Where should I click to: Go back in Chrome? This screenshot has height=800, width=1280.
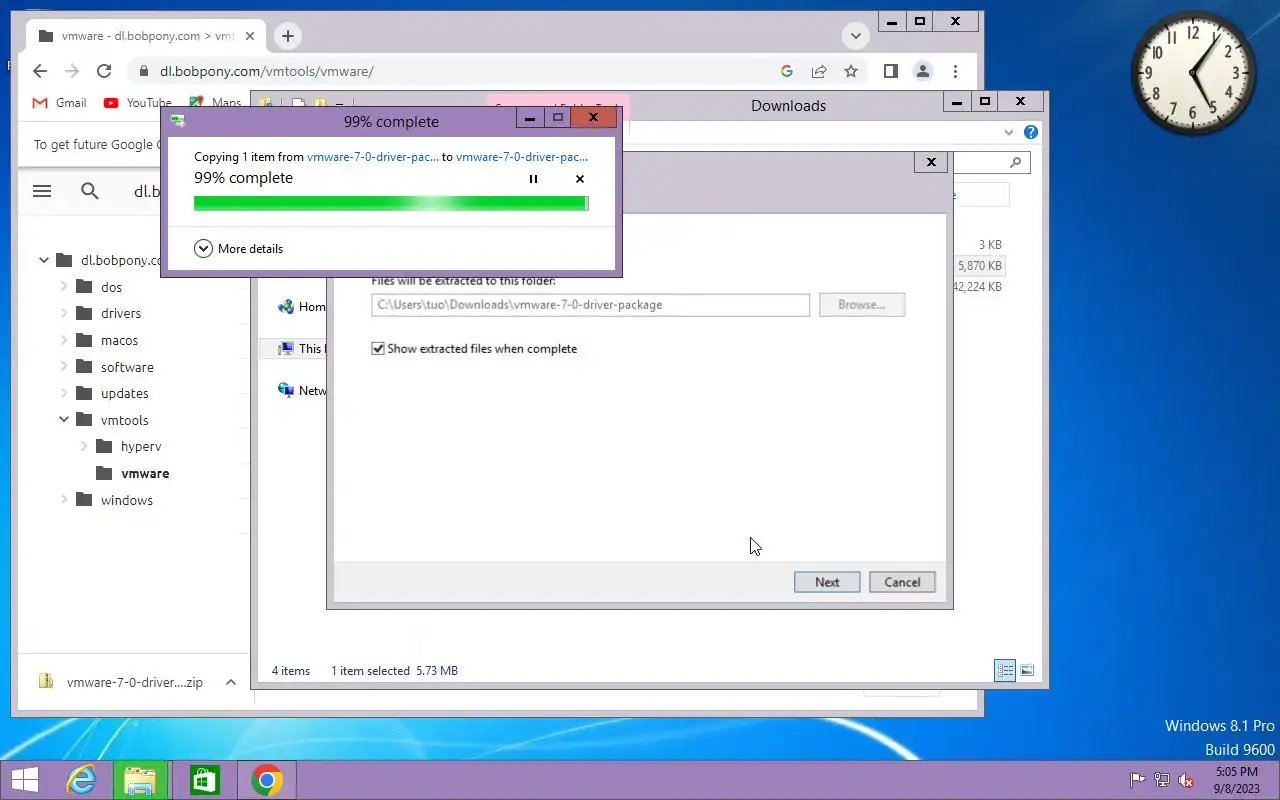click(40, 71)
